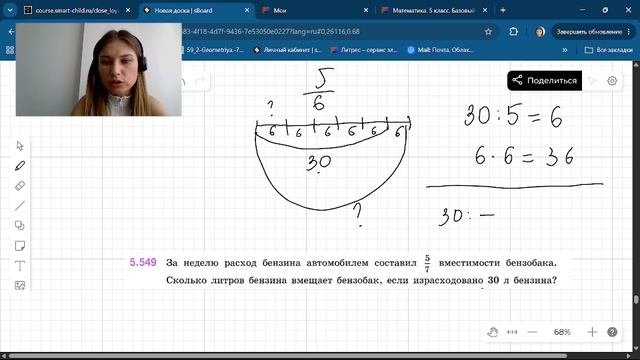This screenshot has width=640, height=360.
Task: Open a new browser tab
Action: pos(503,10)
